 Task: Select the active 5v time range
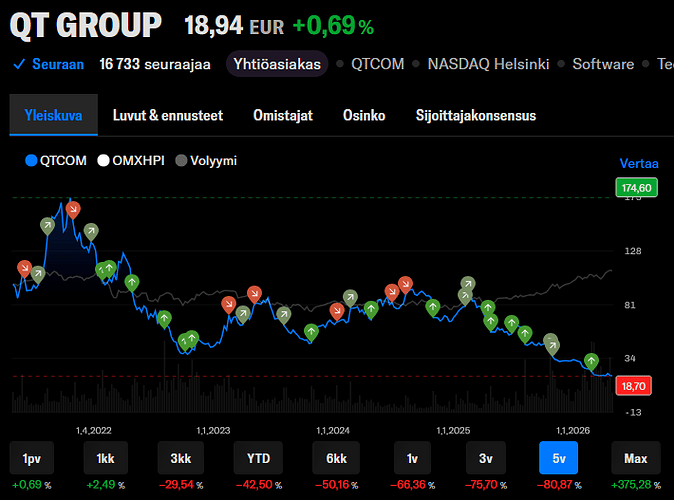pos(559,458)
